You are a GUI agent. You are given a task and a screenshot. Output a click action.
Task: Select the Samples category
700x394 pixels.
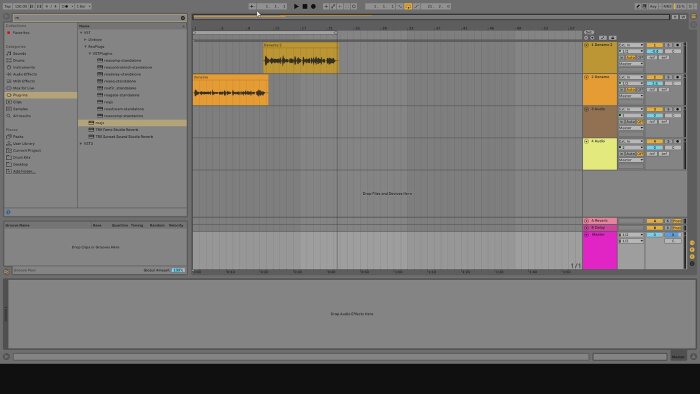[20, 109]
